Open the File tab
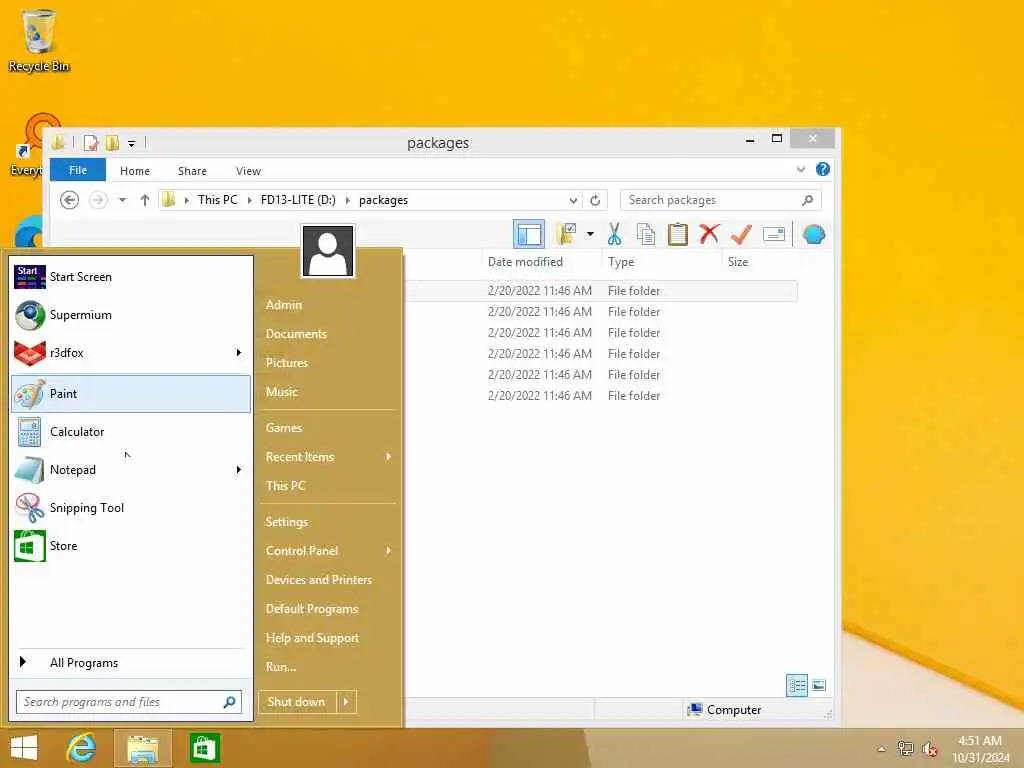This screenshot has height=768, width=1024. [78, 170]
